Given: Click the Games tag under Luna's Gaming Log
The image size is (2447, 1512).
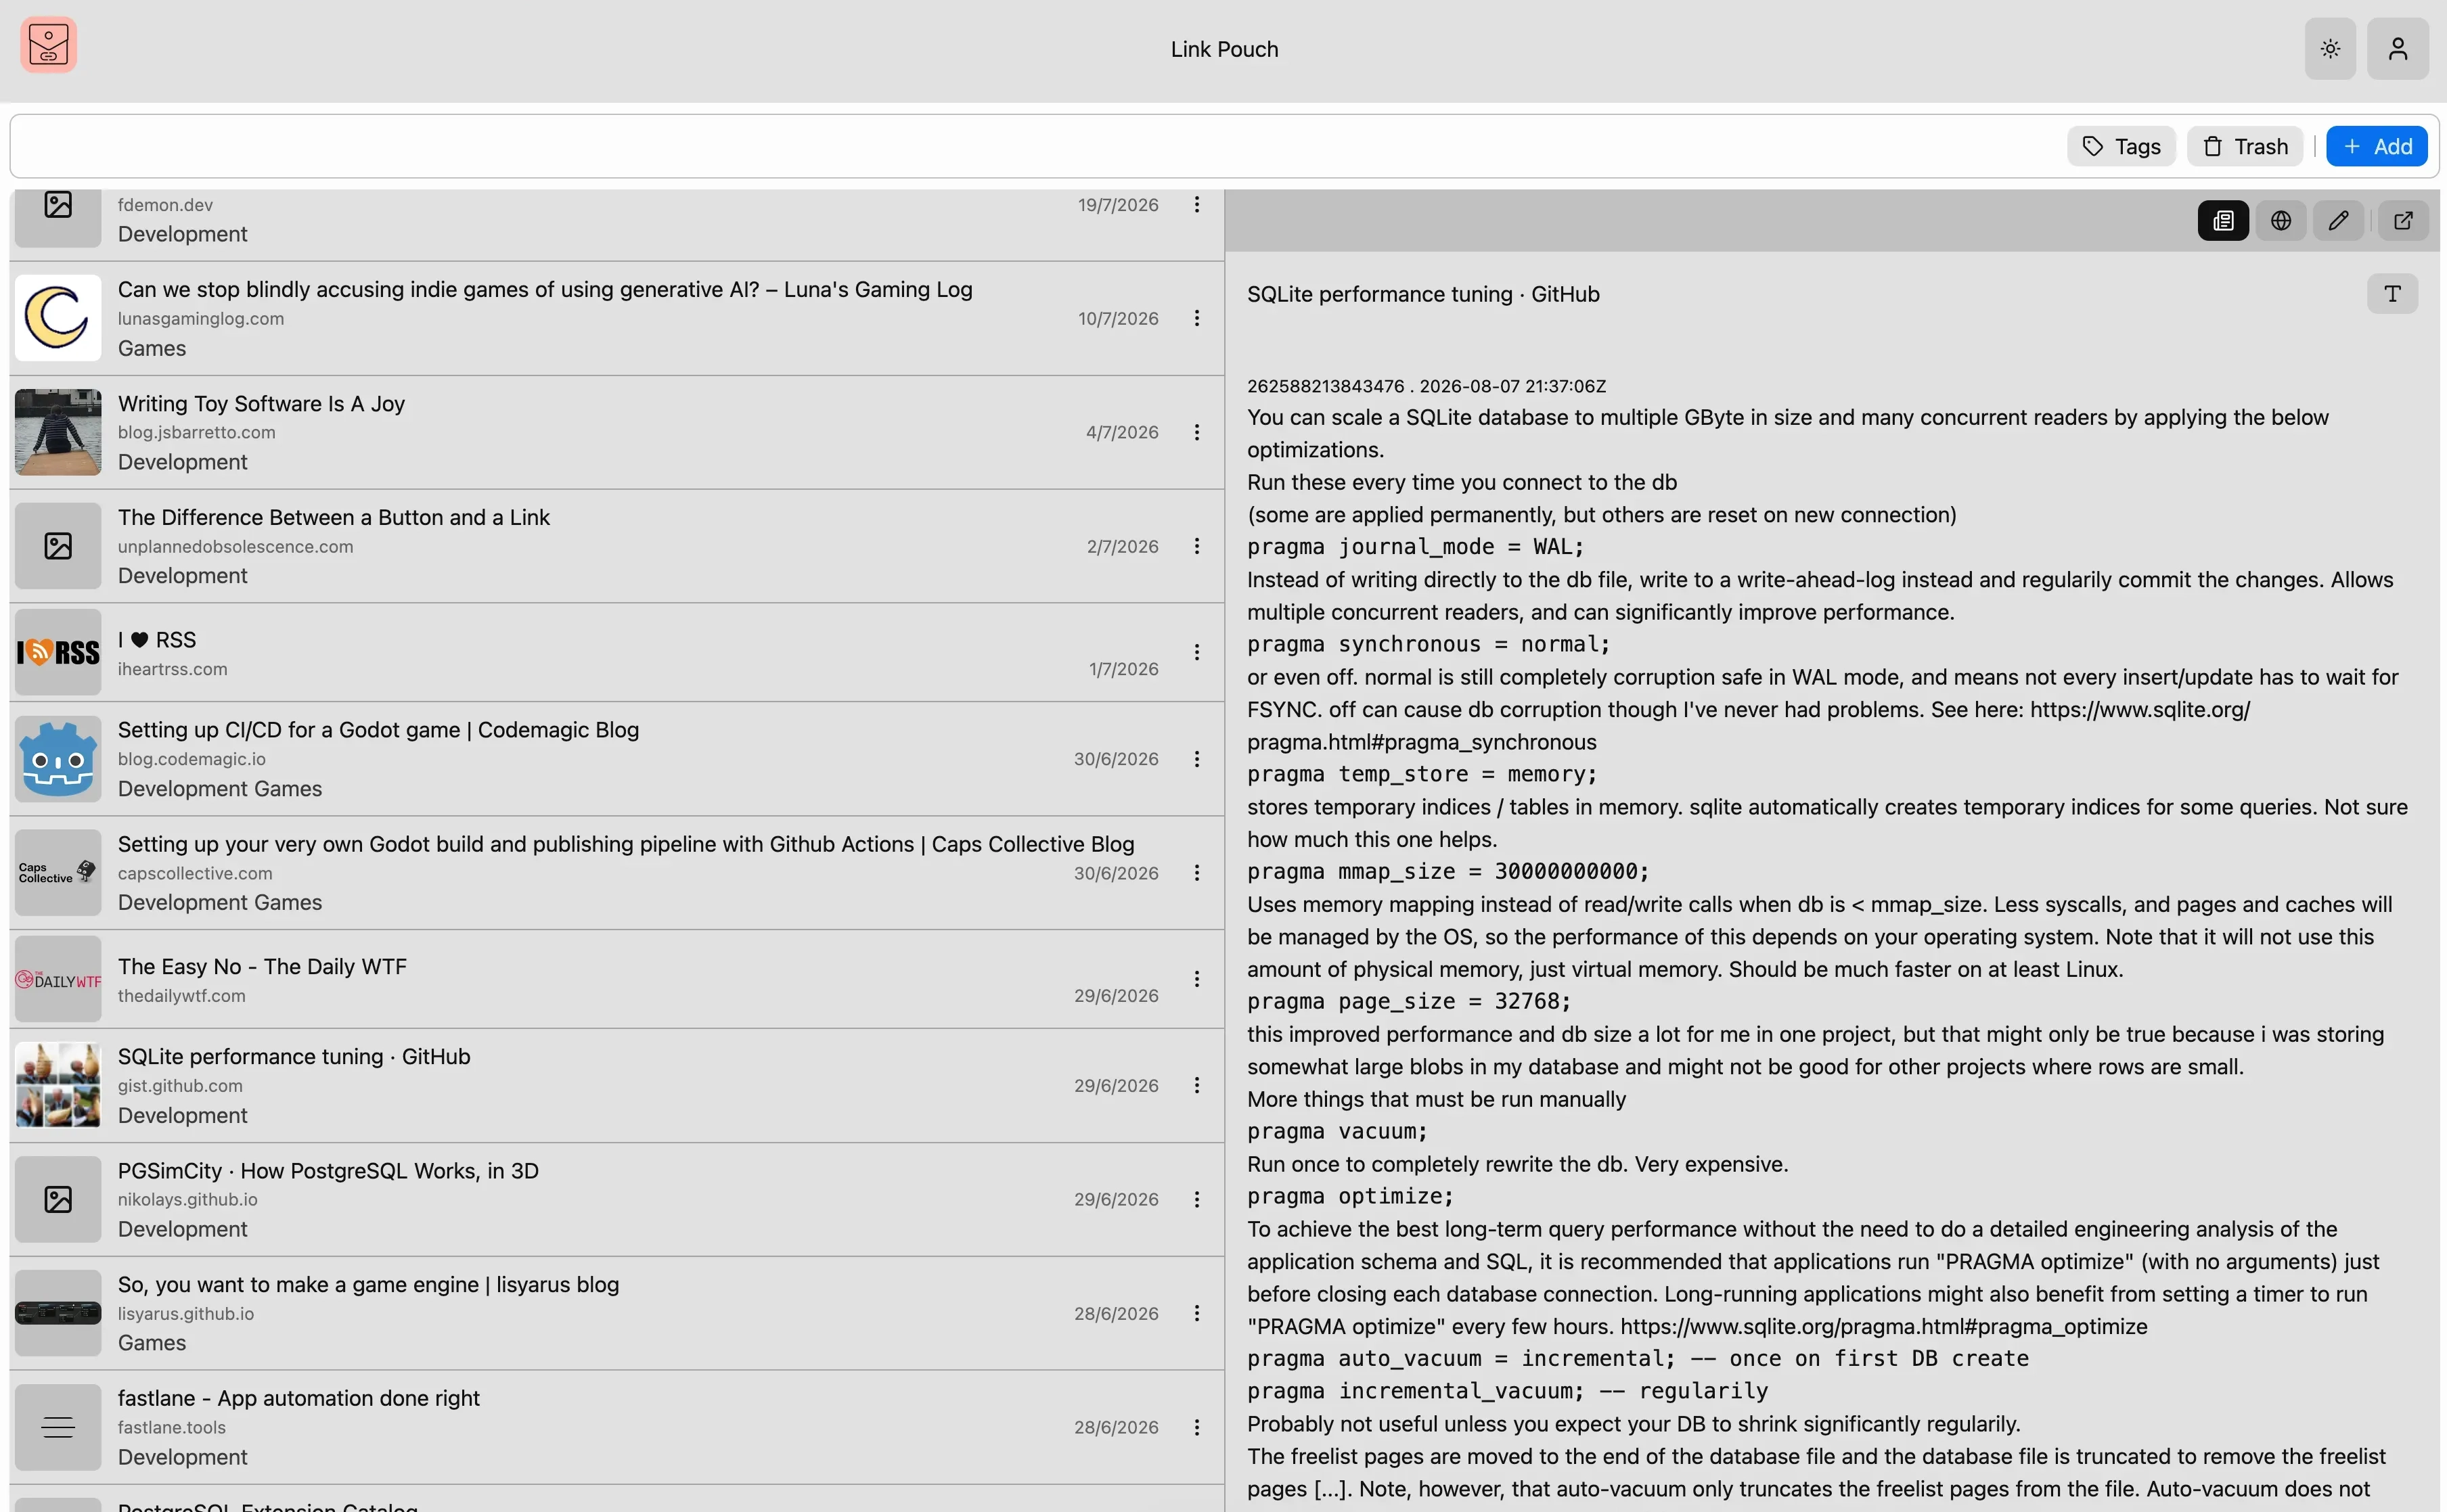Looking at the screenshot, I should click(x=152, y=349).
